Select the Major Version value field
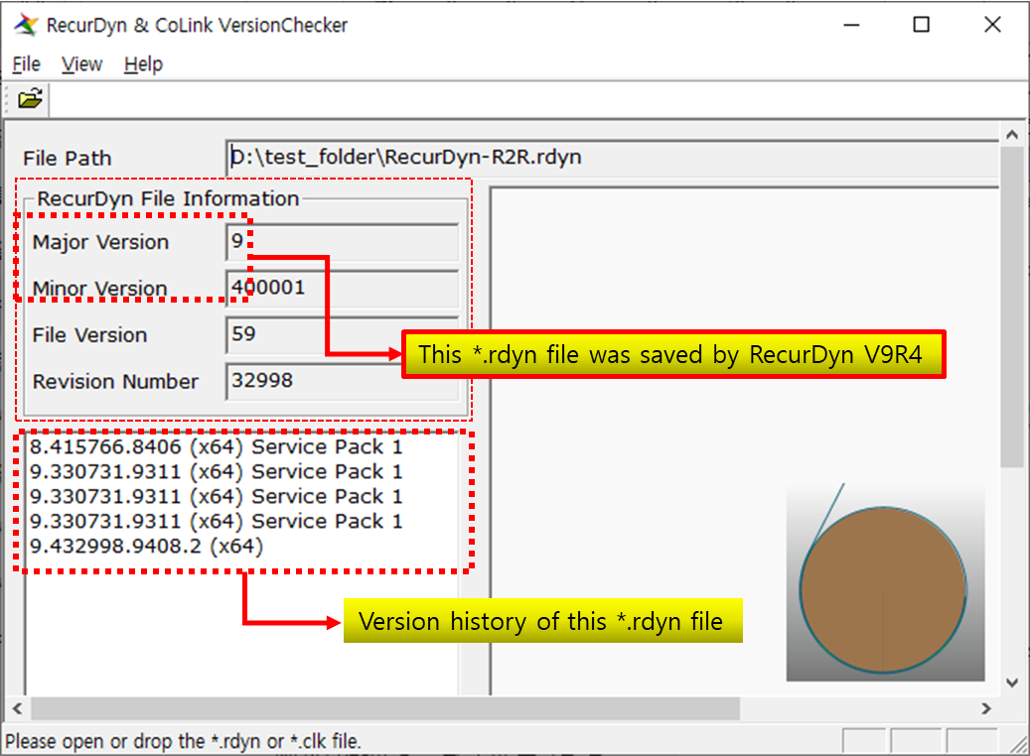Screen dimensions: 1030x756 click(x=342, y=242)
